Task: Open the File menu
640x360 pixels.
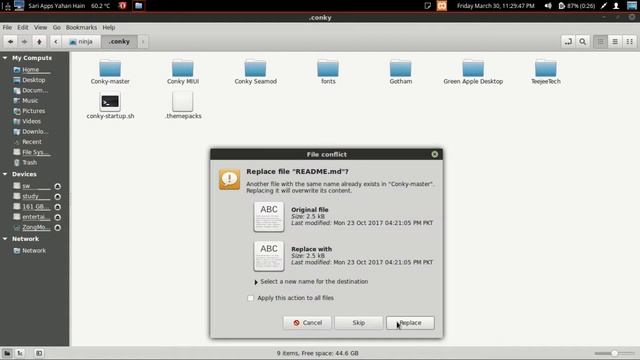Action: point(7,27)
